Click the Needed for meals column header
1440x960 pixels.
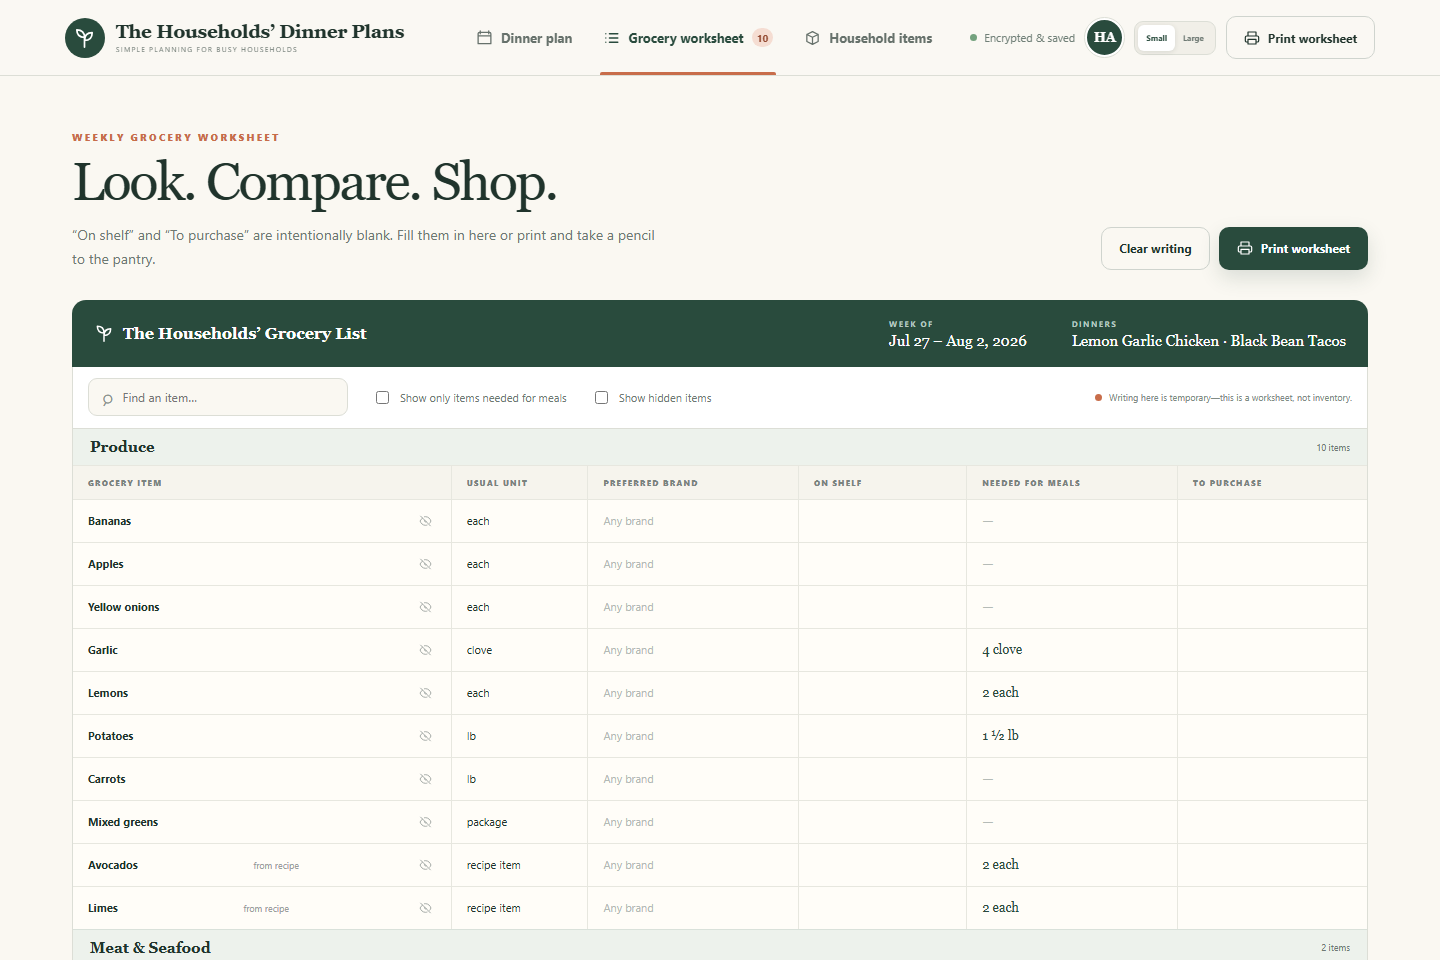(1031, 483)
